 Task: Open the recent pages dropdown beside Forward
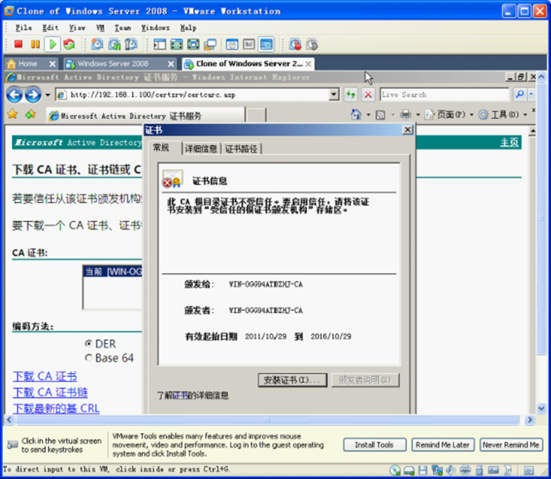47,95
